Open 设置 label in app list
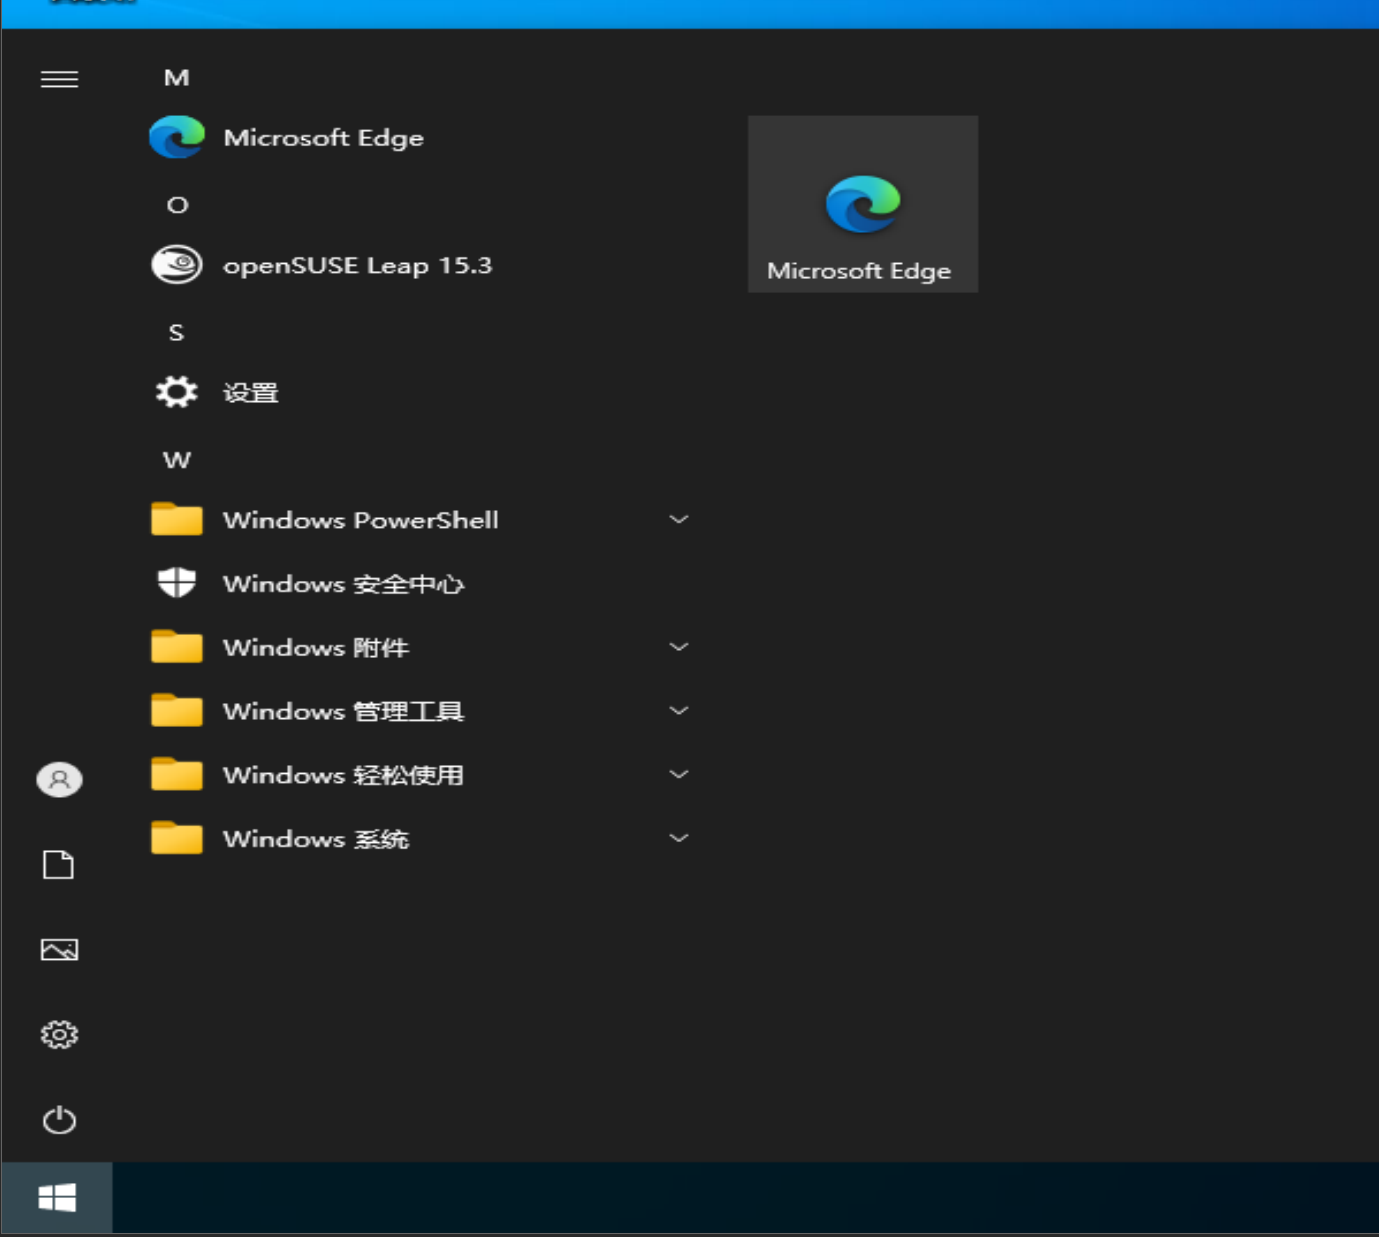The height and width of the screenshot is (1237, 1379). click(x=250, y=393)
